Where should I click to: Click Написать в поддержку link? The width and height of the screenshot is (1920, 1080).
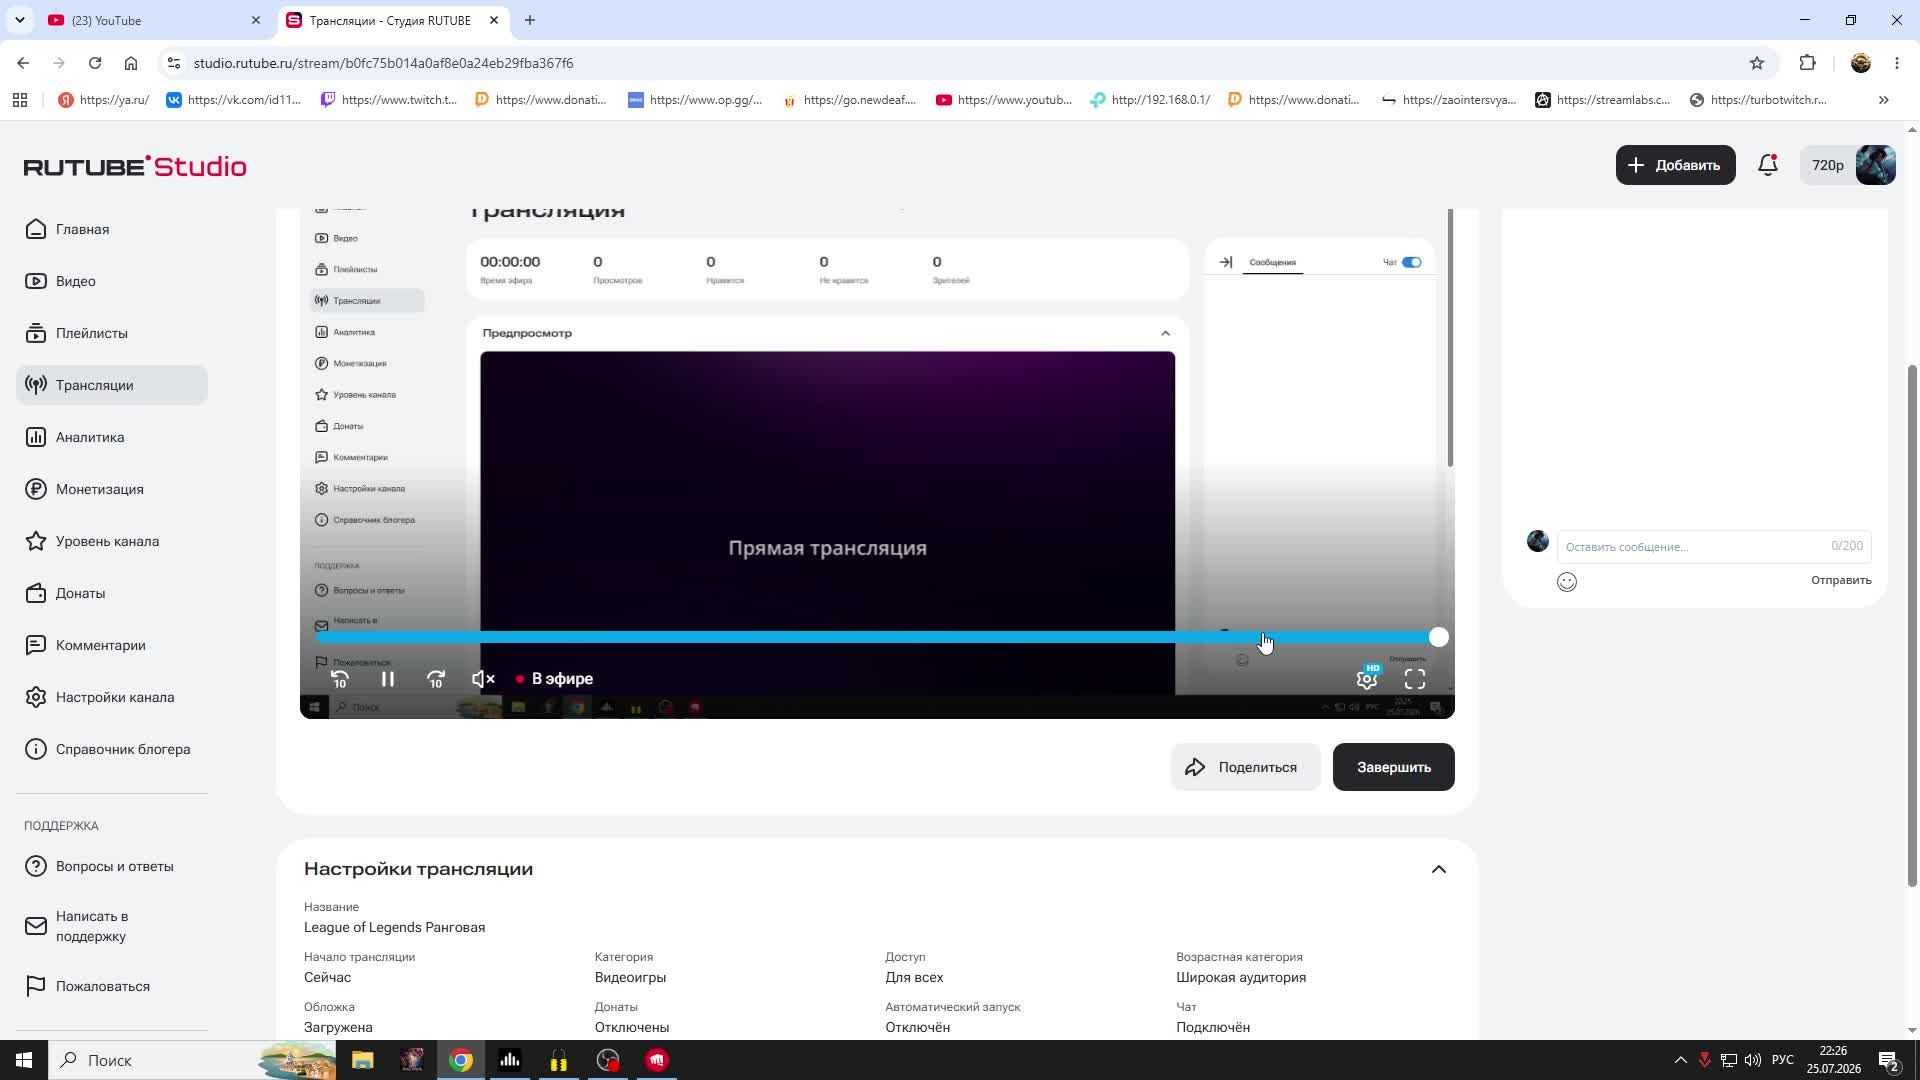[91, 926]
